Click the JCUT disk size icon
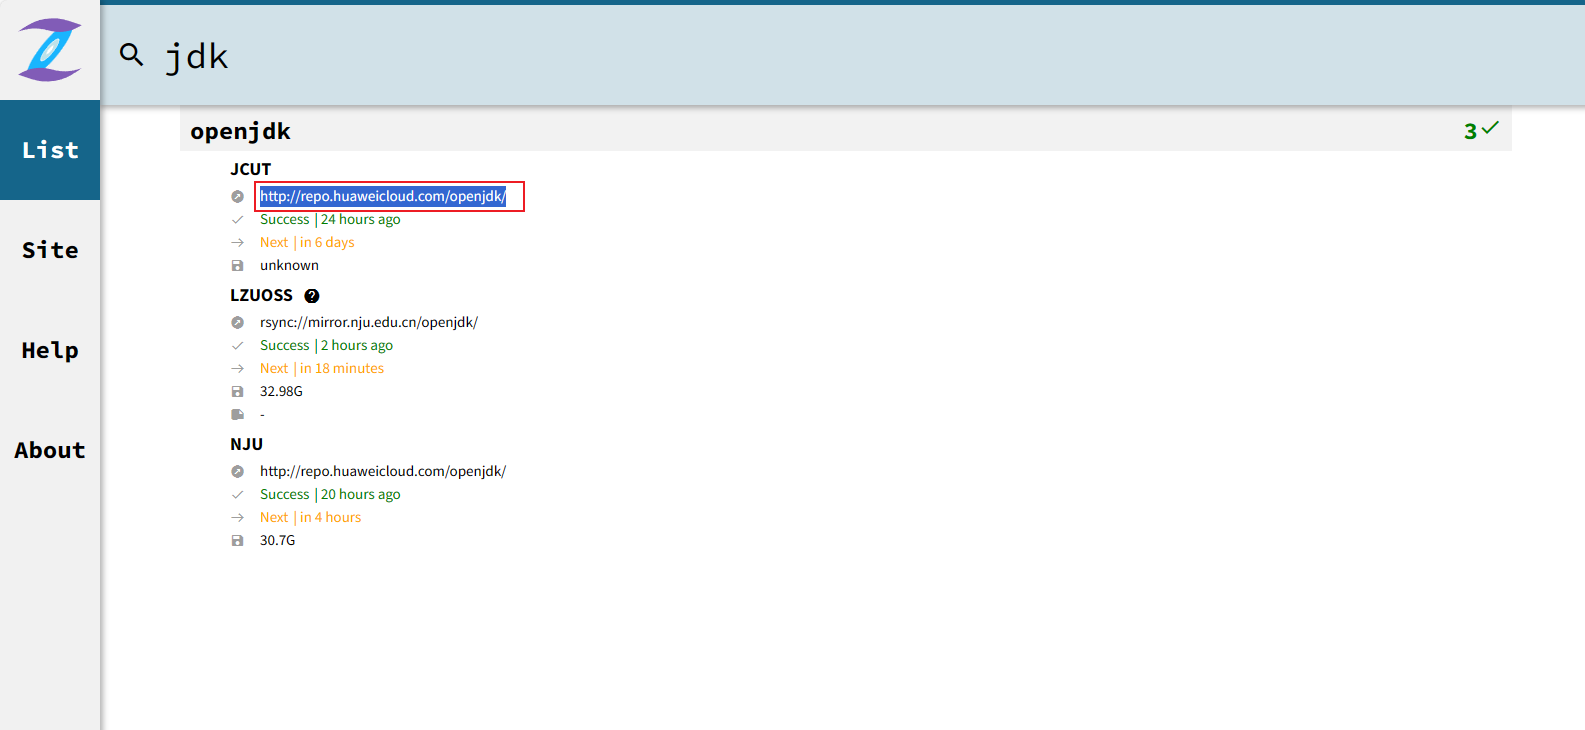The image size is (1585, 730). tap(237, 266)
